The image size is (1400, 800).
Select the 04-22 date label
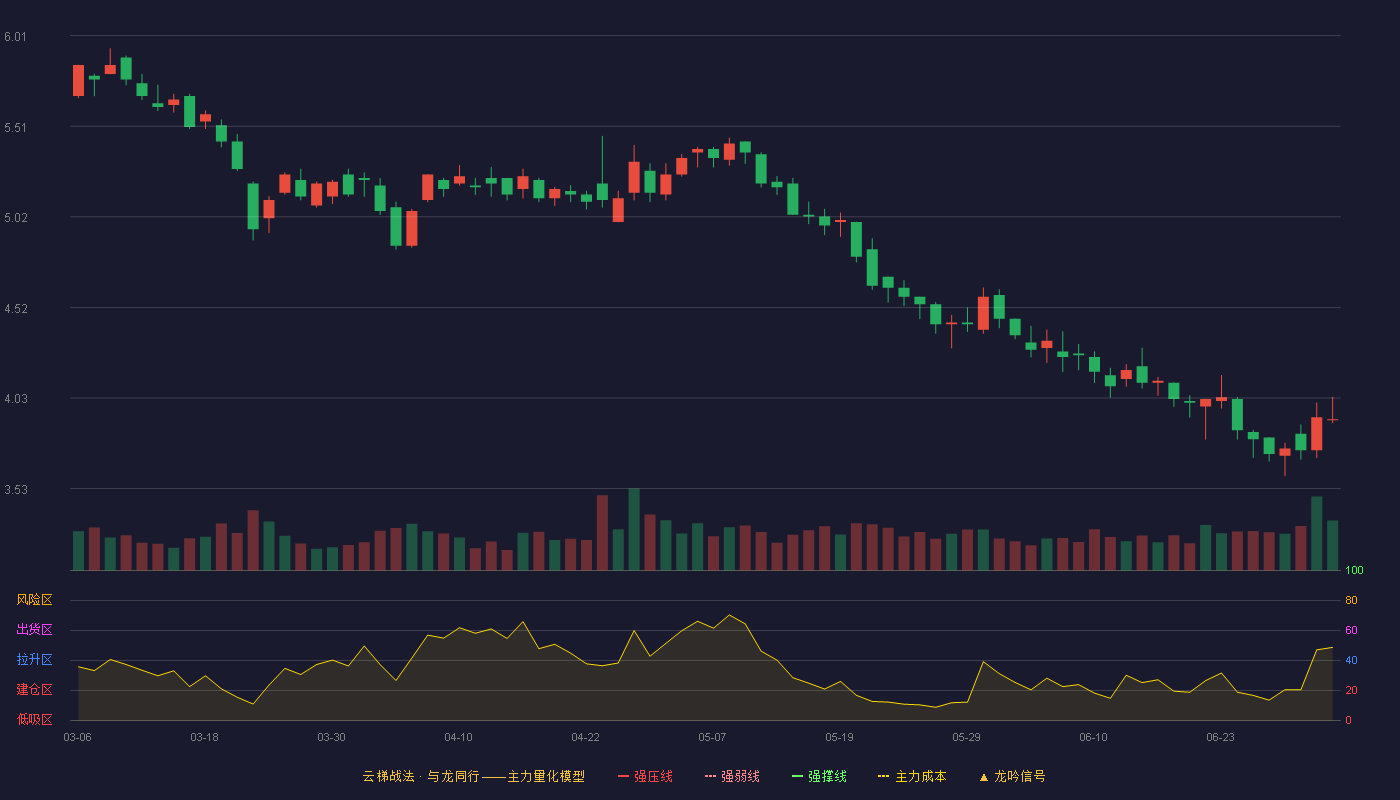coord(585,737)
